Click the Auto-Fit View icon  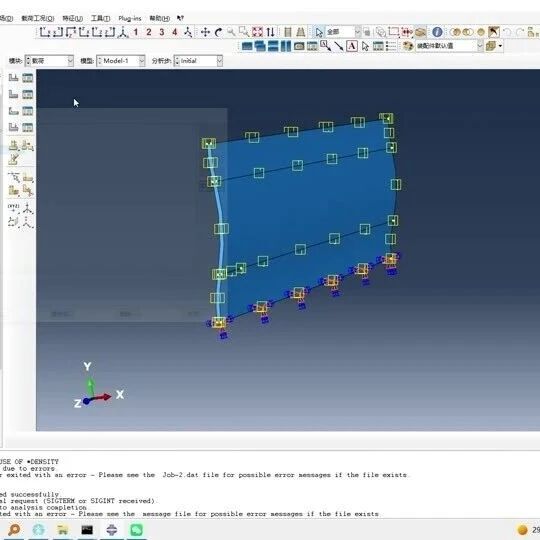(257, 32)
